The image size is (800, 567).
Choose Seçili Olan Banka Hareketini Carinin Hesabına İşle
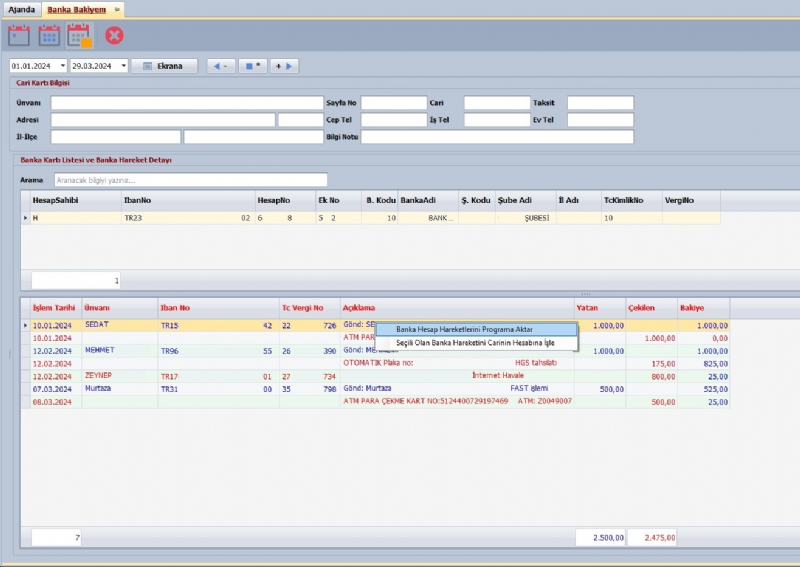(x=477, y=343)
